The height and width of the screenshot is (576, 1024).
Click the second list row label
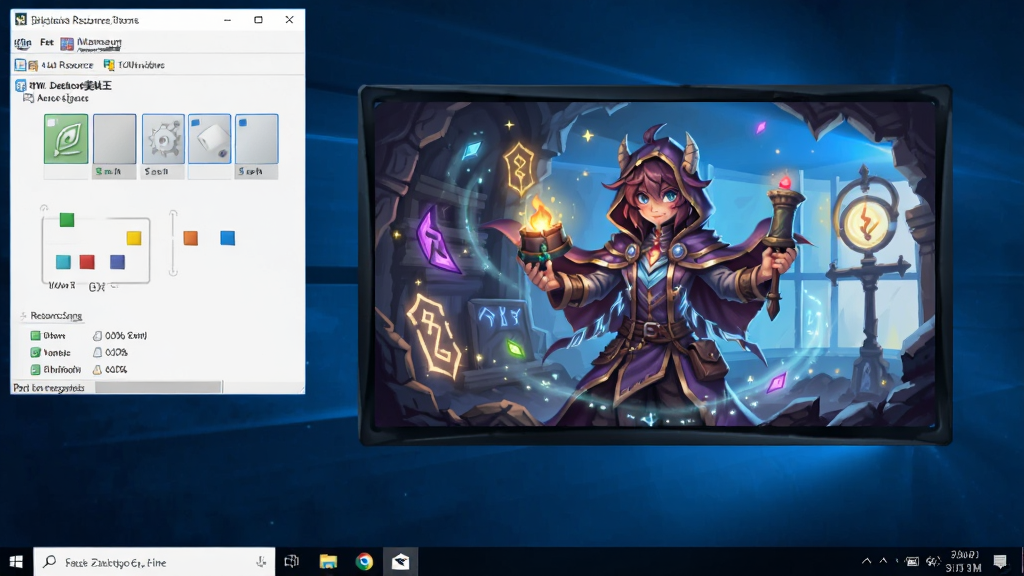(57, 353)
